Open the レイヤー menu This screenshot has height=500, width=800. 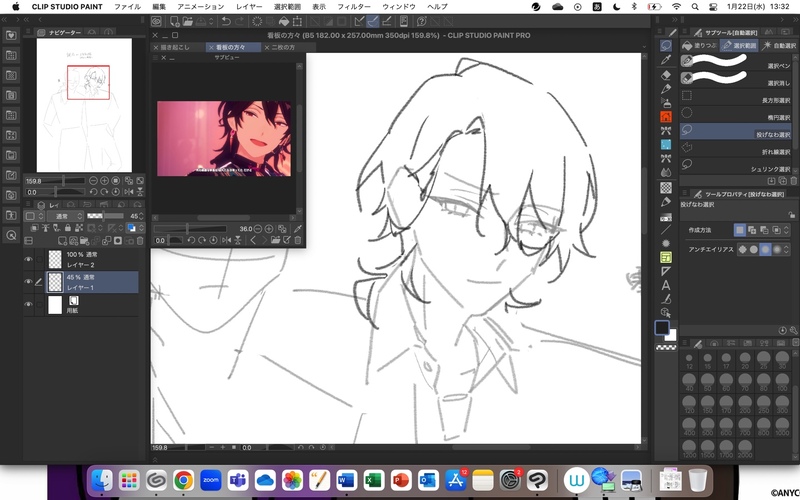point(249,7)
